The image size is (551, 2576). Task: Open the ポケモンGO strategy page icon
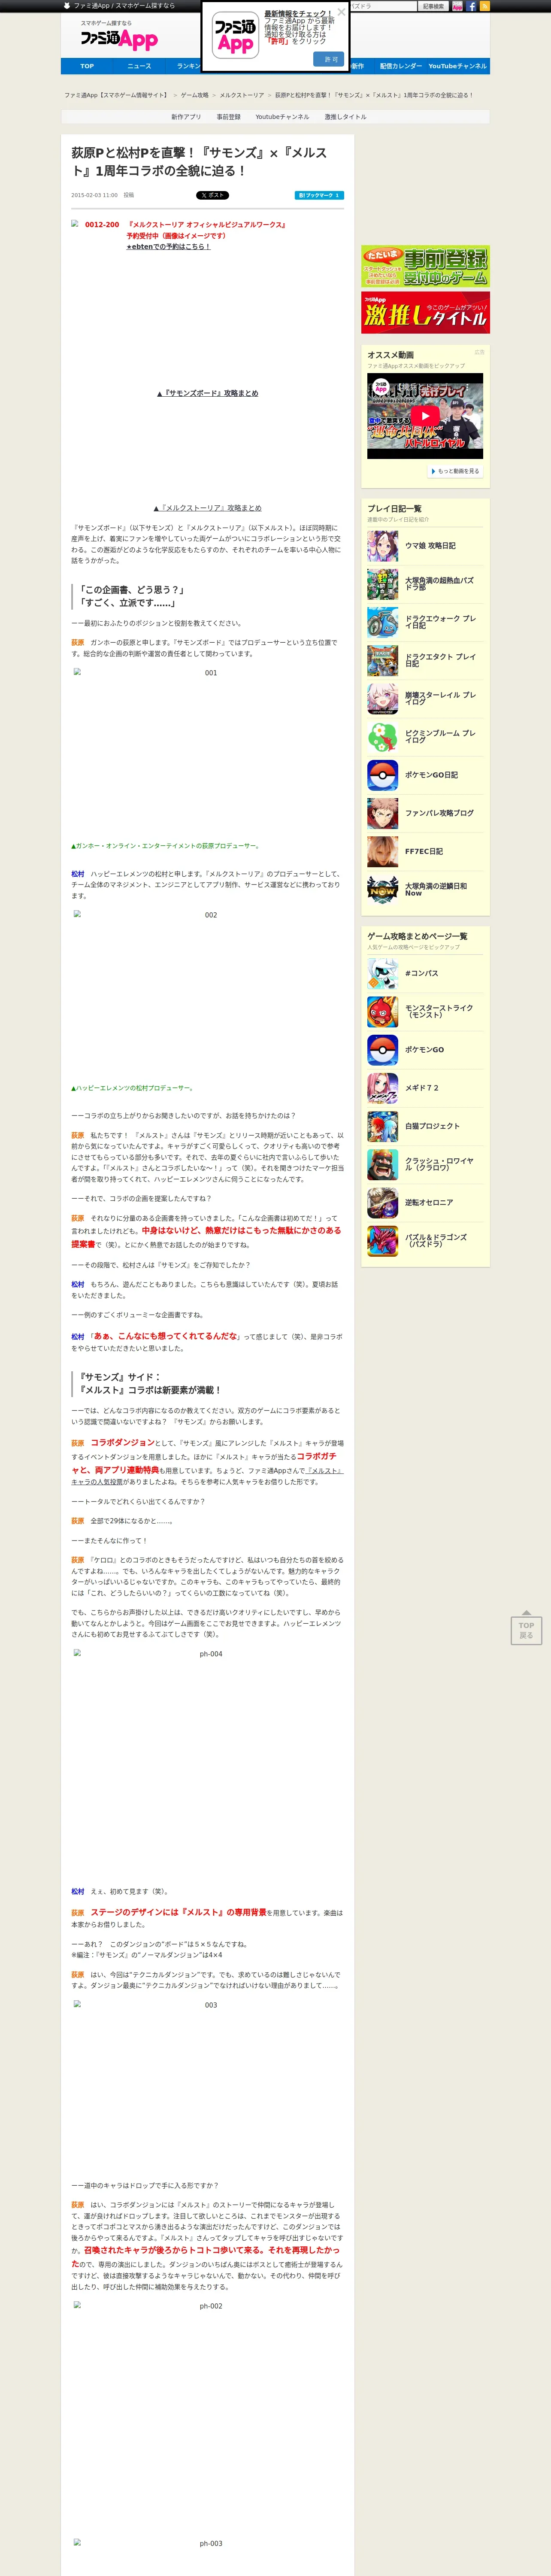tap(382, 1050)
